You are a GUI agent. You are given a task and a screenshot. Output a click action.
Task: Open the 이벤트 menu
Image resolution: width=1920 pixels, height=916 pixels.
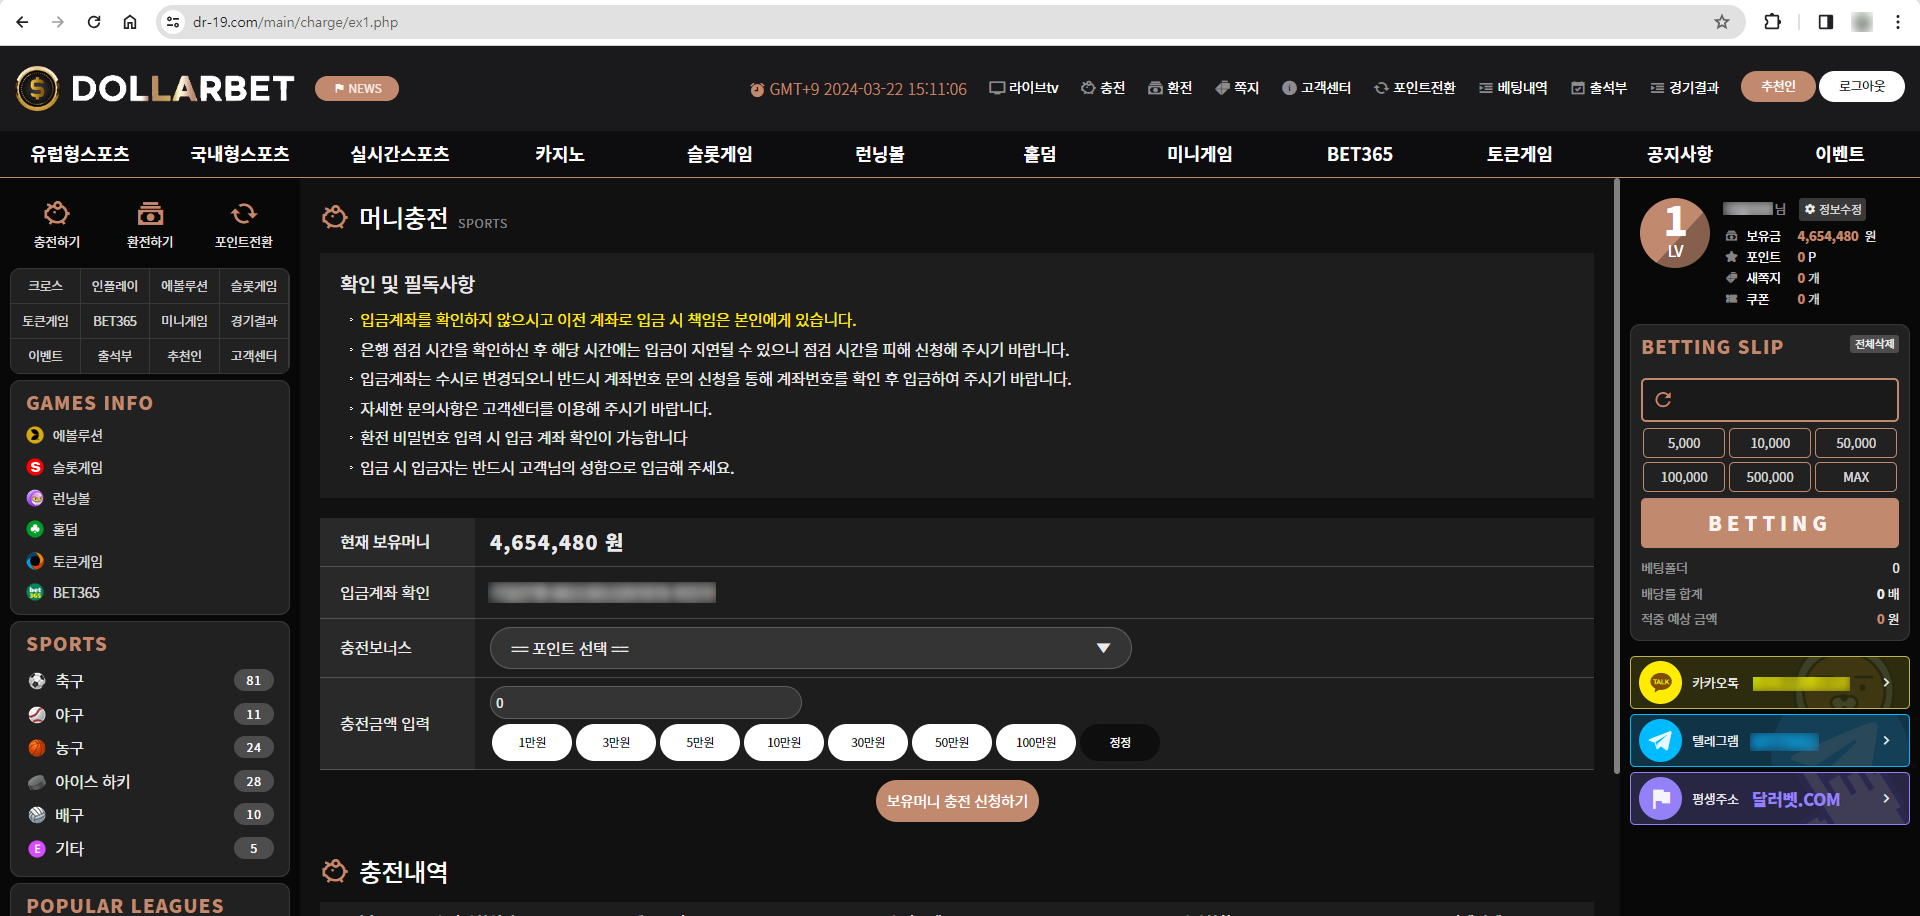click(1840, 154)
